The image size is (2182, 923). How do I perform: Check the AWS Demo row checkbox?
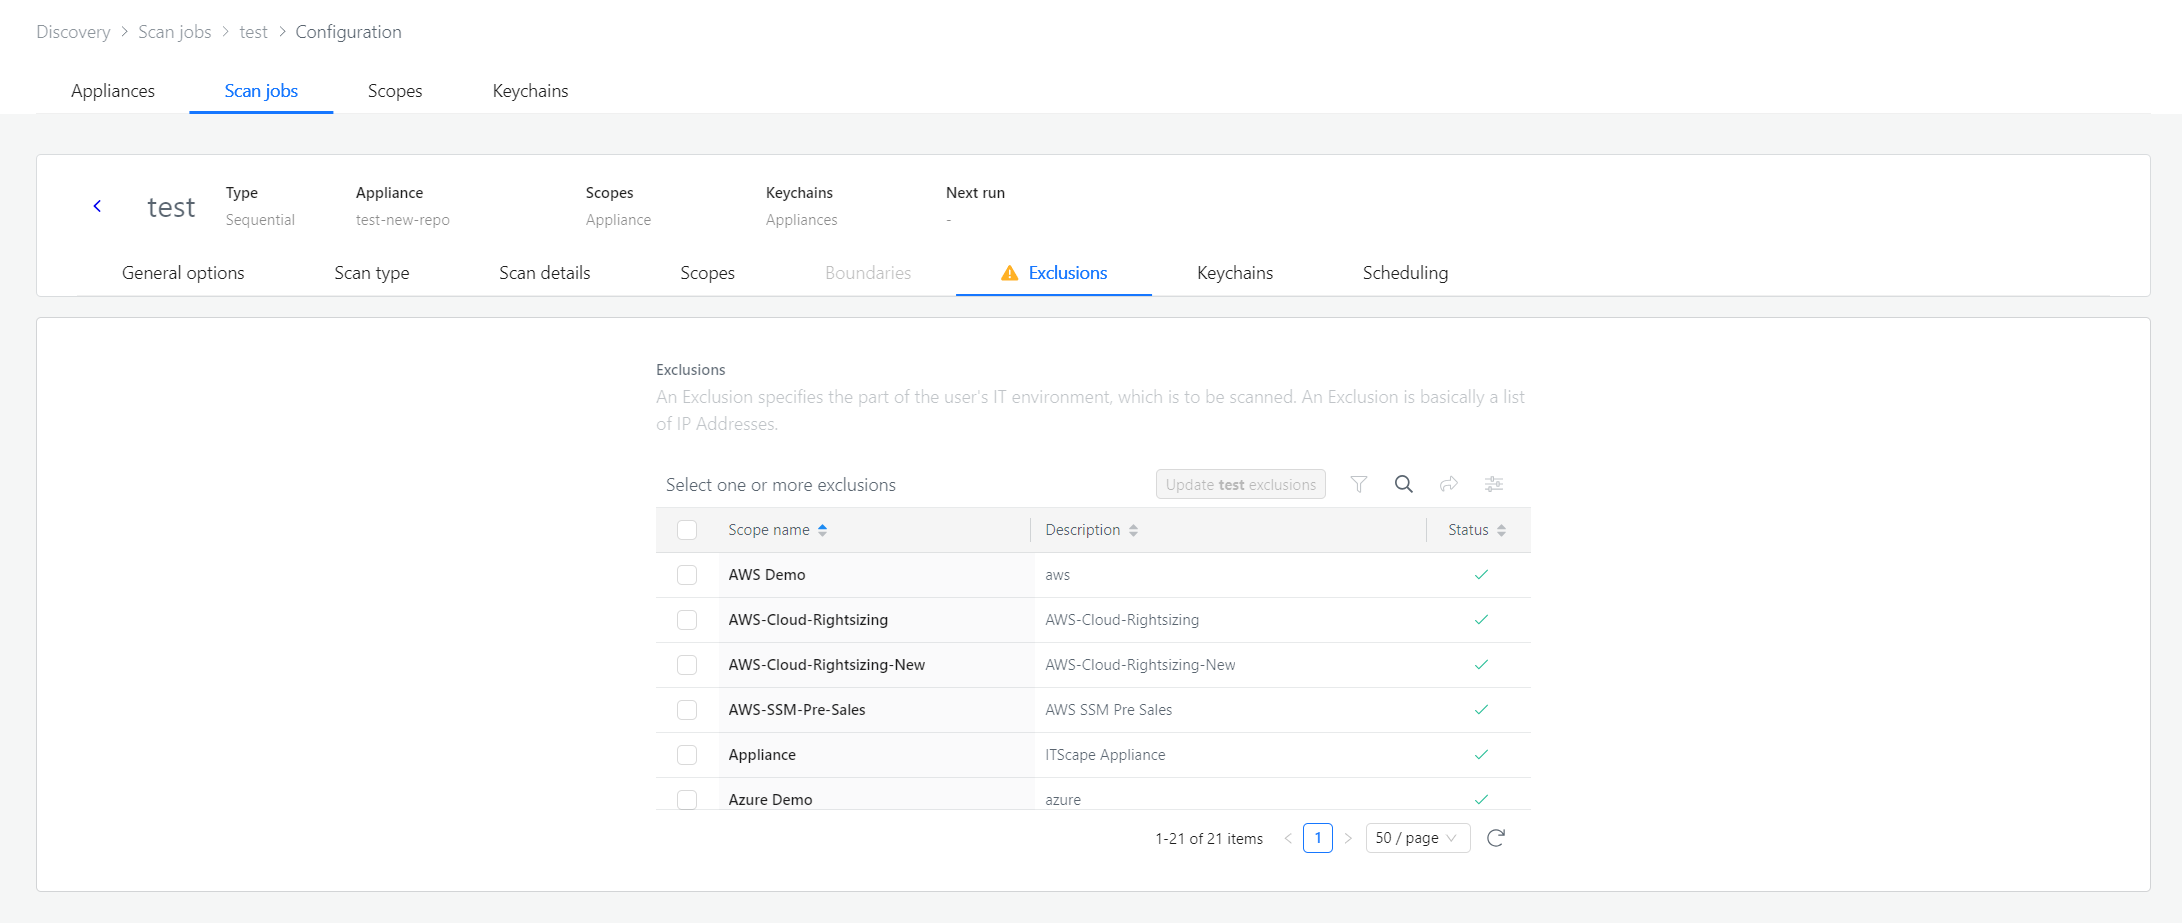click(687, 575)
